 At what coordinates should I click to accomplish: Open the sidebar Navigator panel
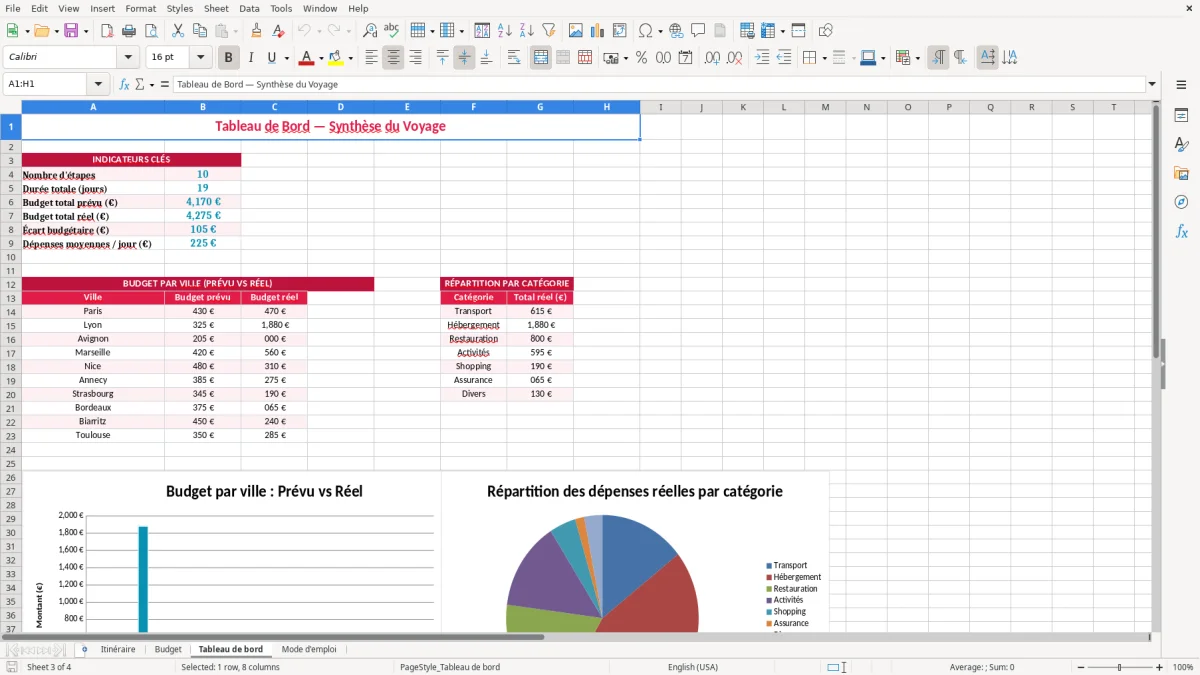click(1181, 202)
